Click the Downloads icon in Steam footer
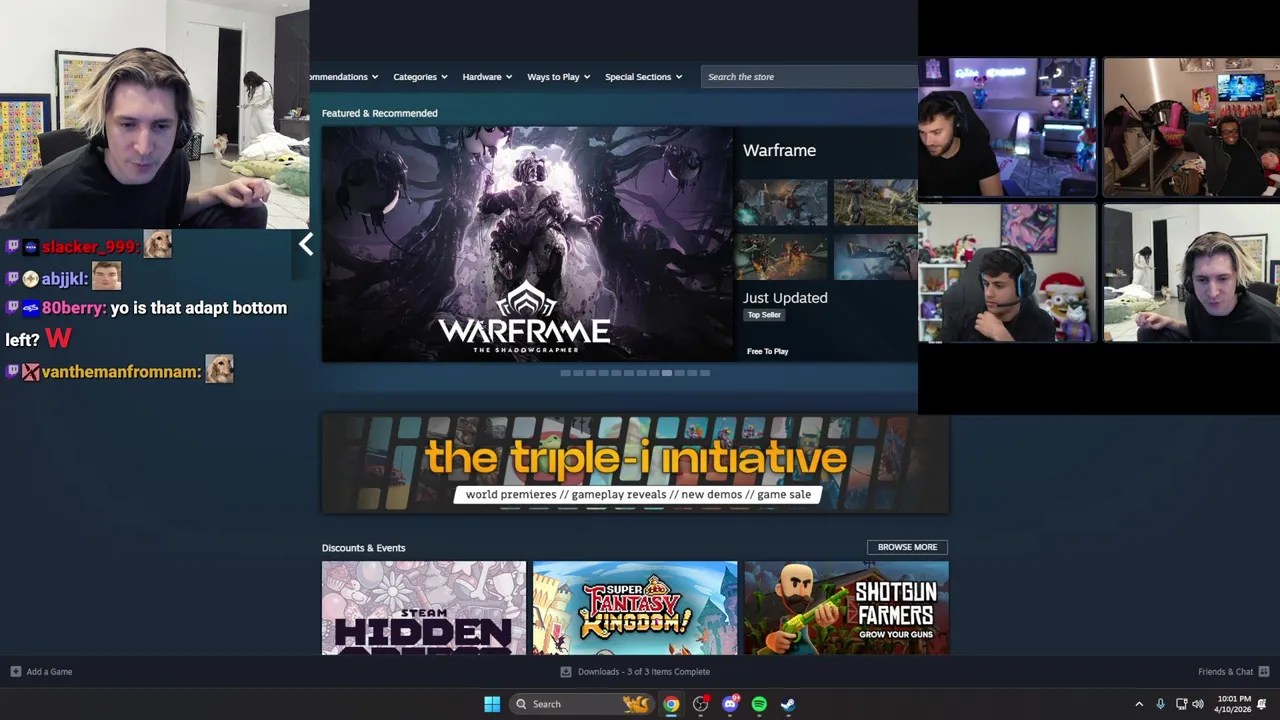The height and width of the screenshot is (720, 1280). click(x=566, y=672)
